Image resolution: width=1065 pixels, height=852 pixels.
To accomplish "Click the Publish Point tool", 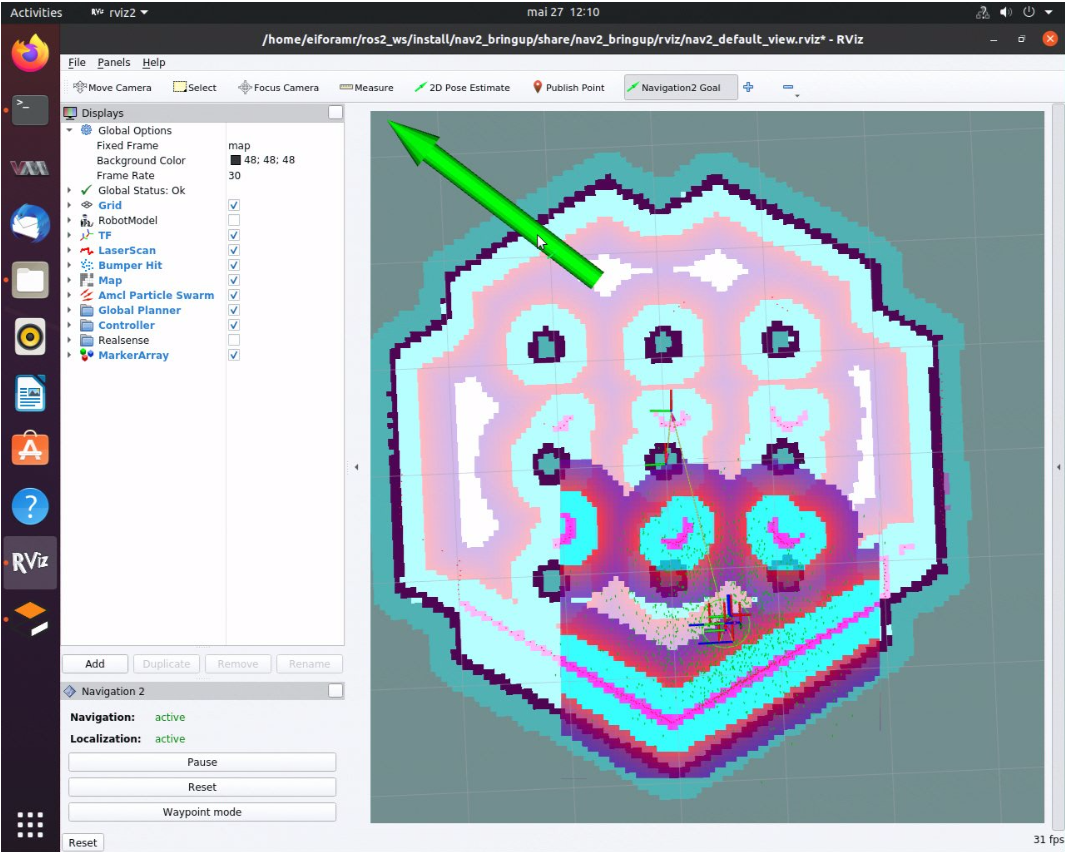I will [568, 88].
